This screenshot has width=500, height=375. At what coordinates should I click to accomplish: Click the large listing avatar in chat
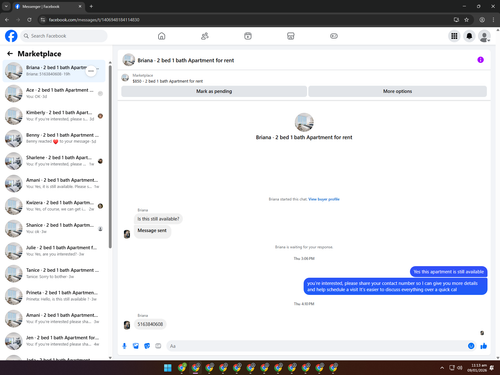click(x=304, y=122)
